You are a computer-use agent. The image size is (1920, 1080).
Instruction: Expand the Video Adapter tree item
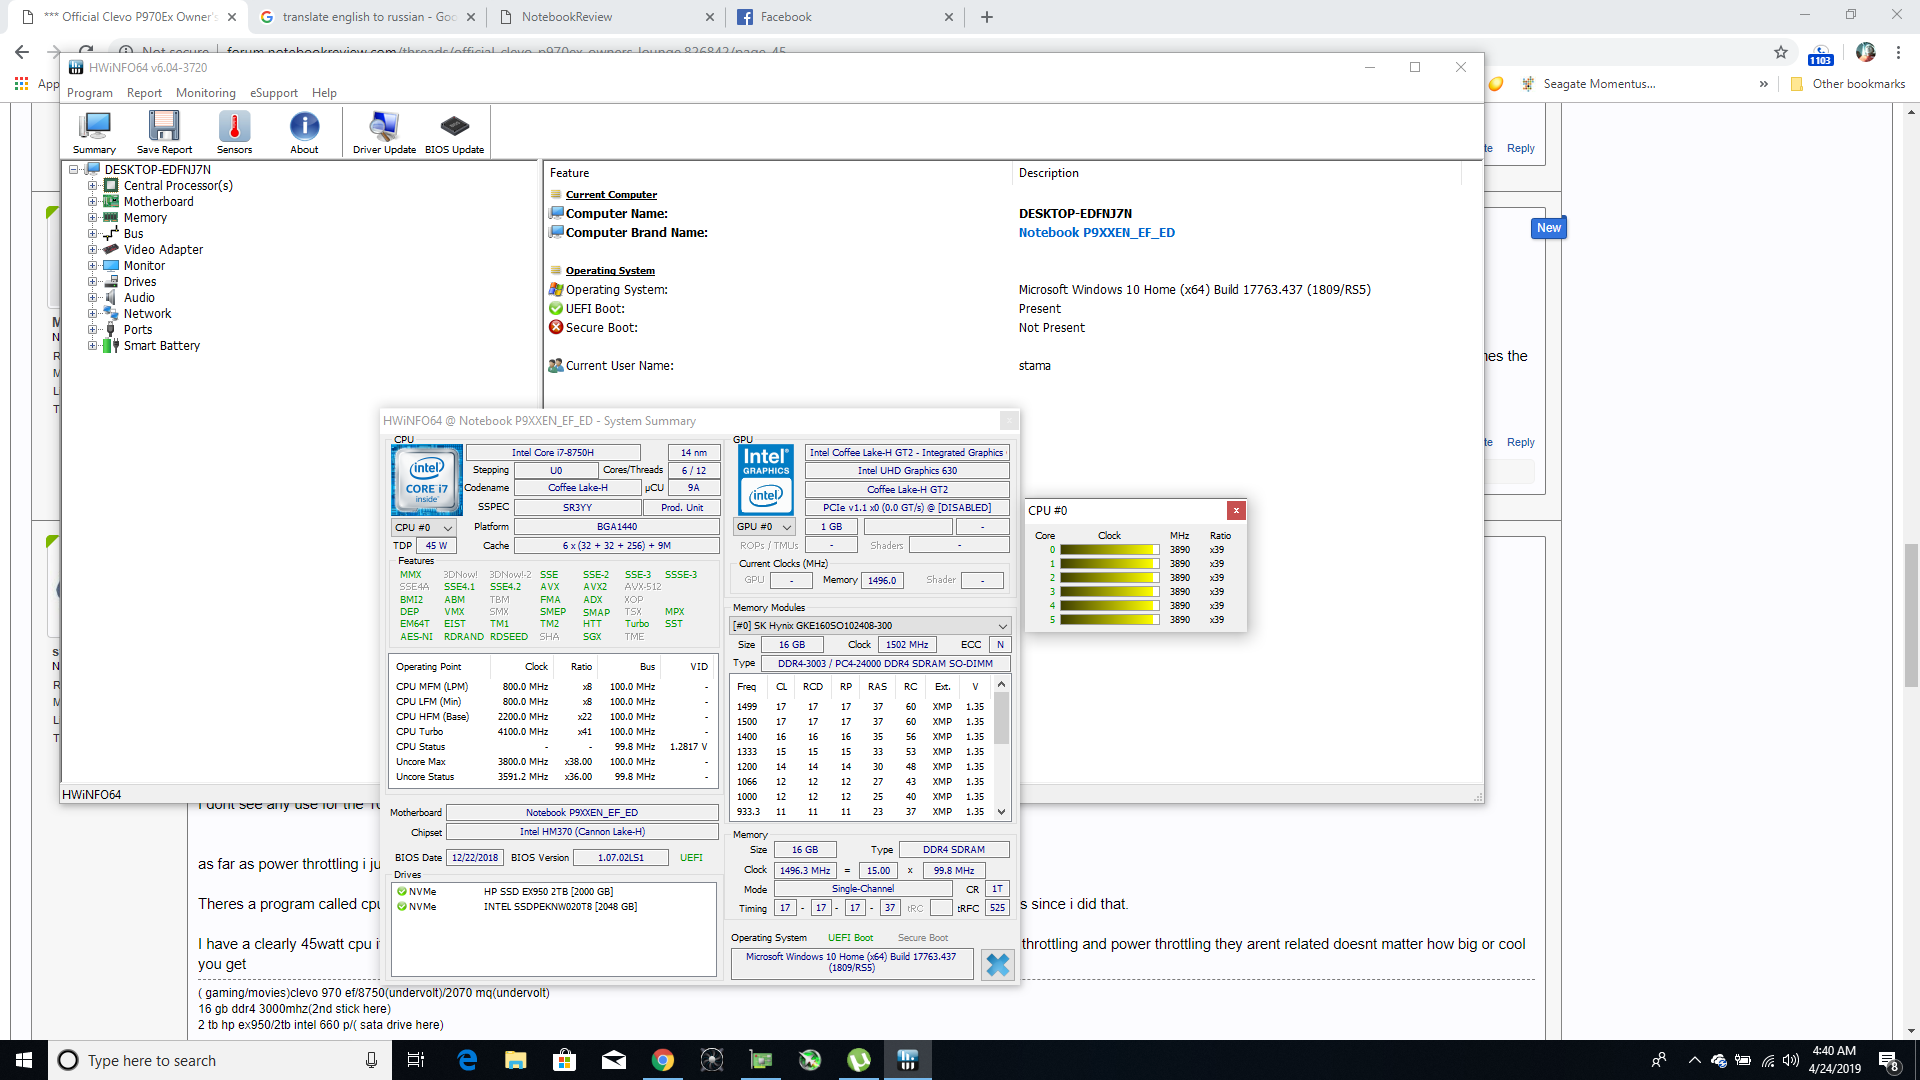(92, 249)
